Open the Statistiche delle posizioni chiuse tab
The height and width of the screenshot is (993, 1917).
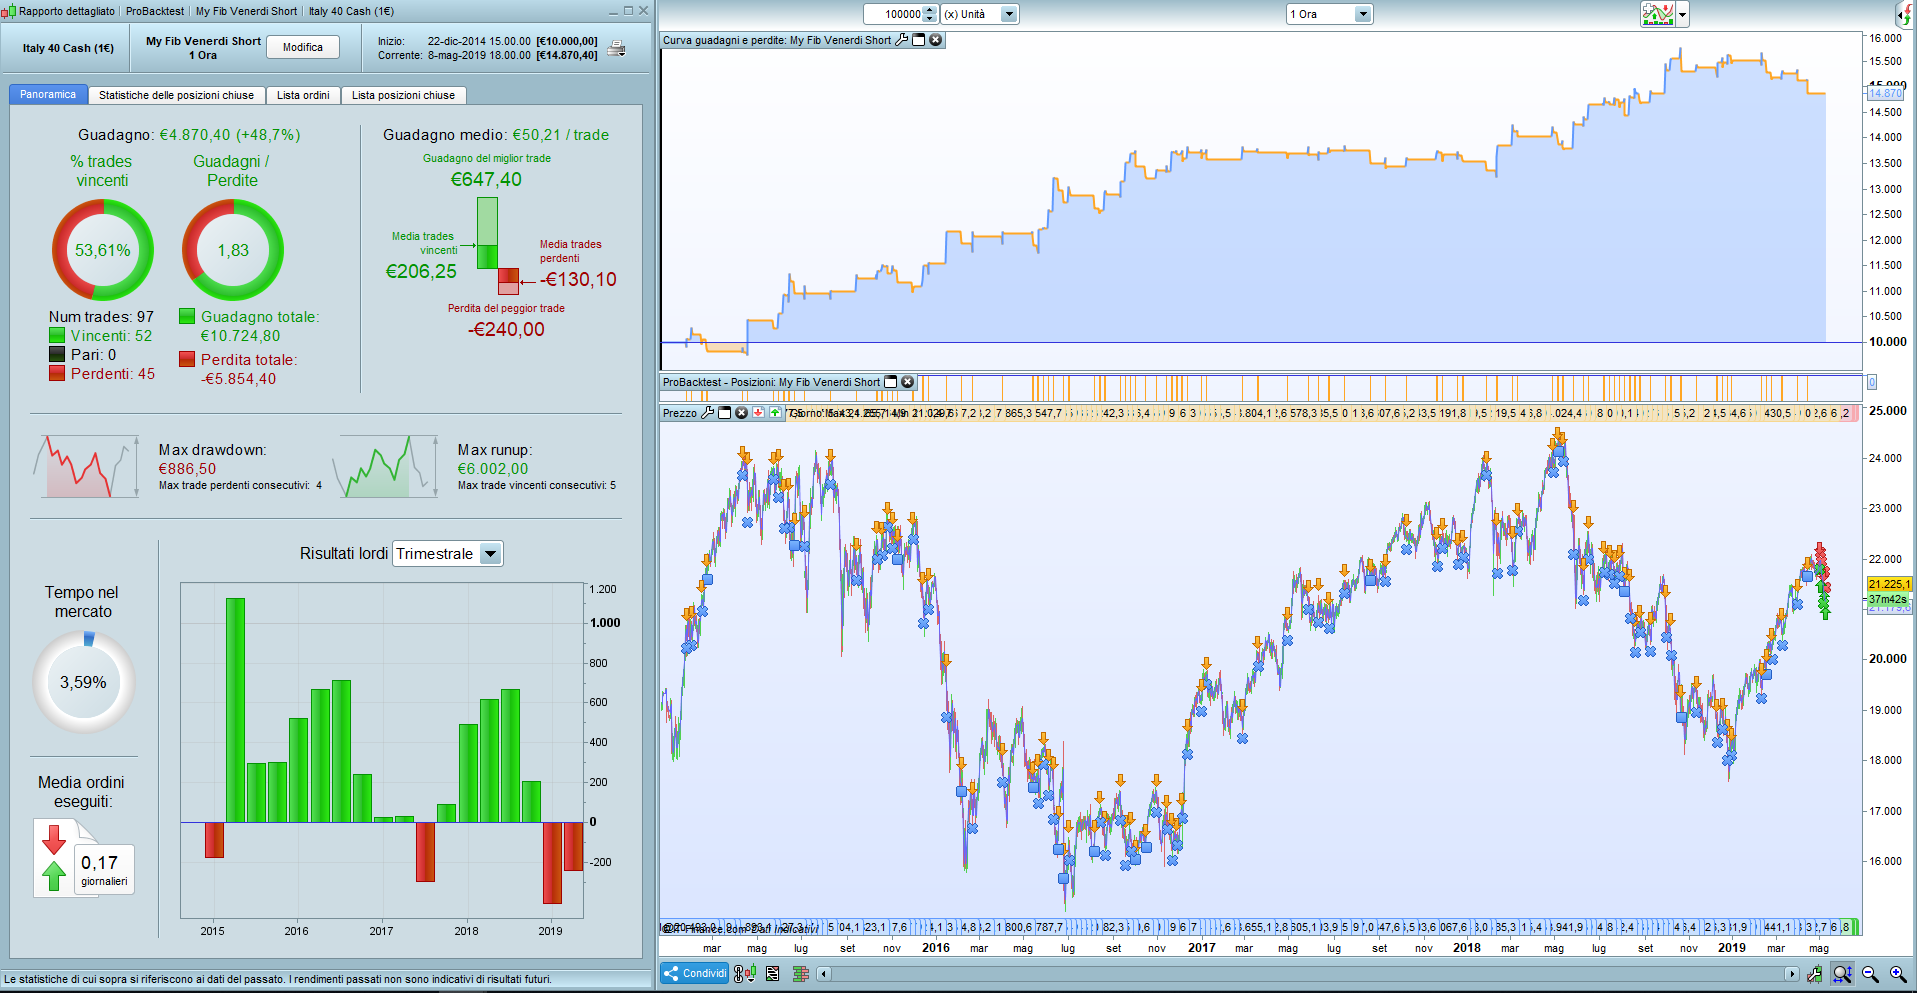click(176, 95)
